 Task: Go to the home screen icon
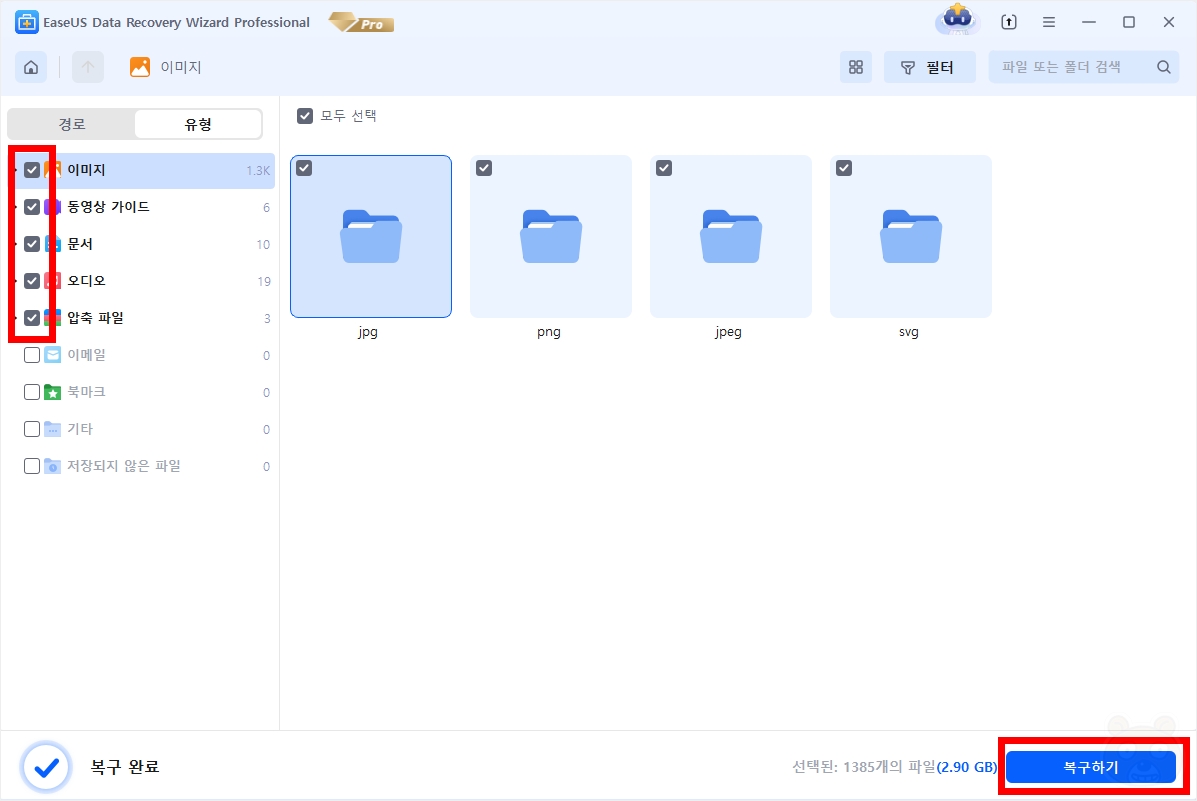pos(31,67)
